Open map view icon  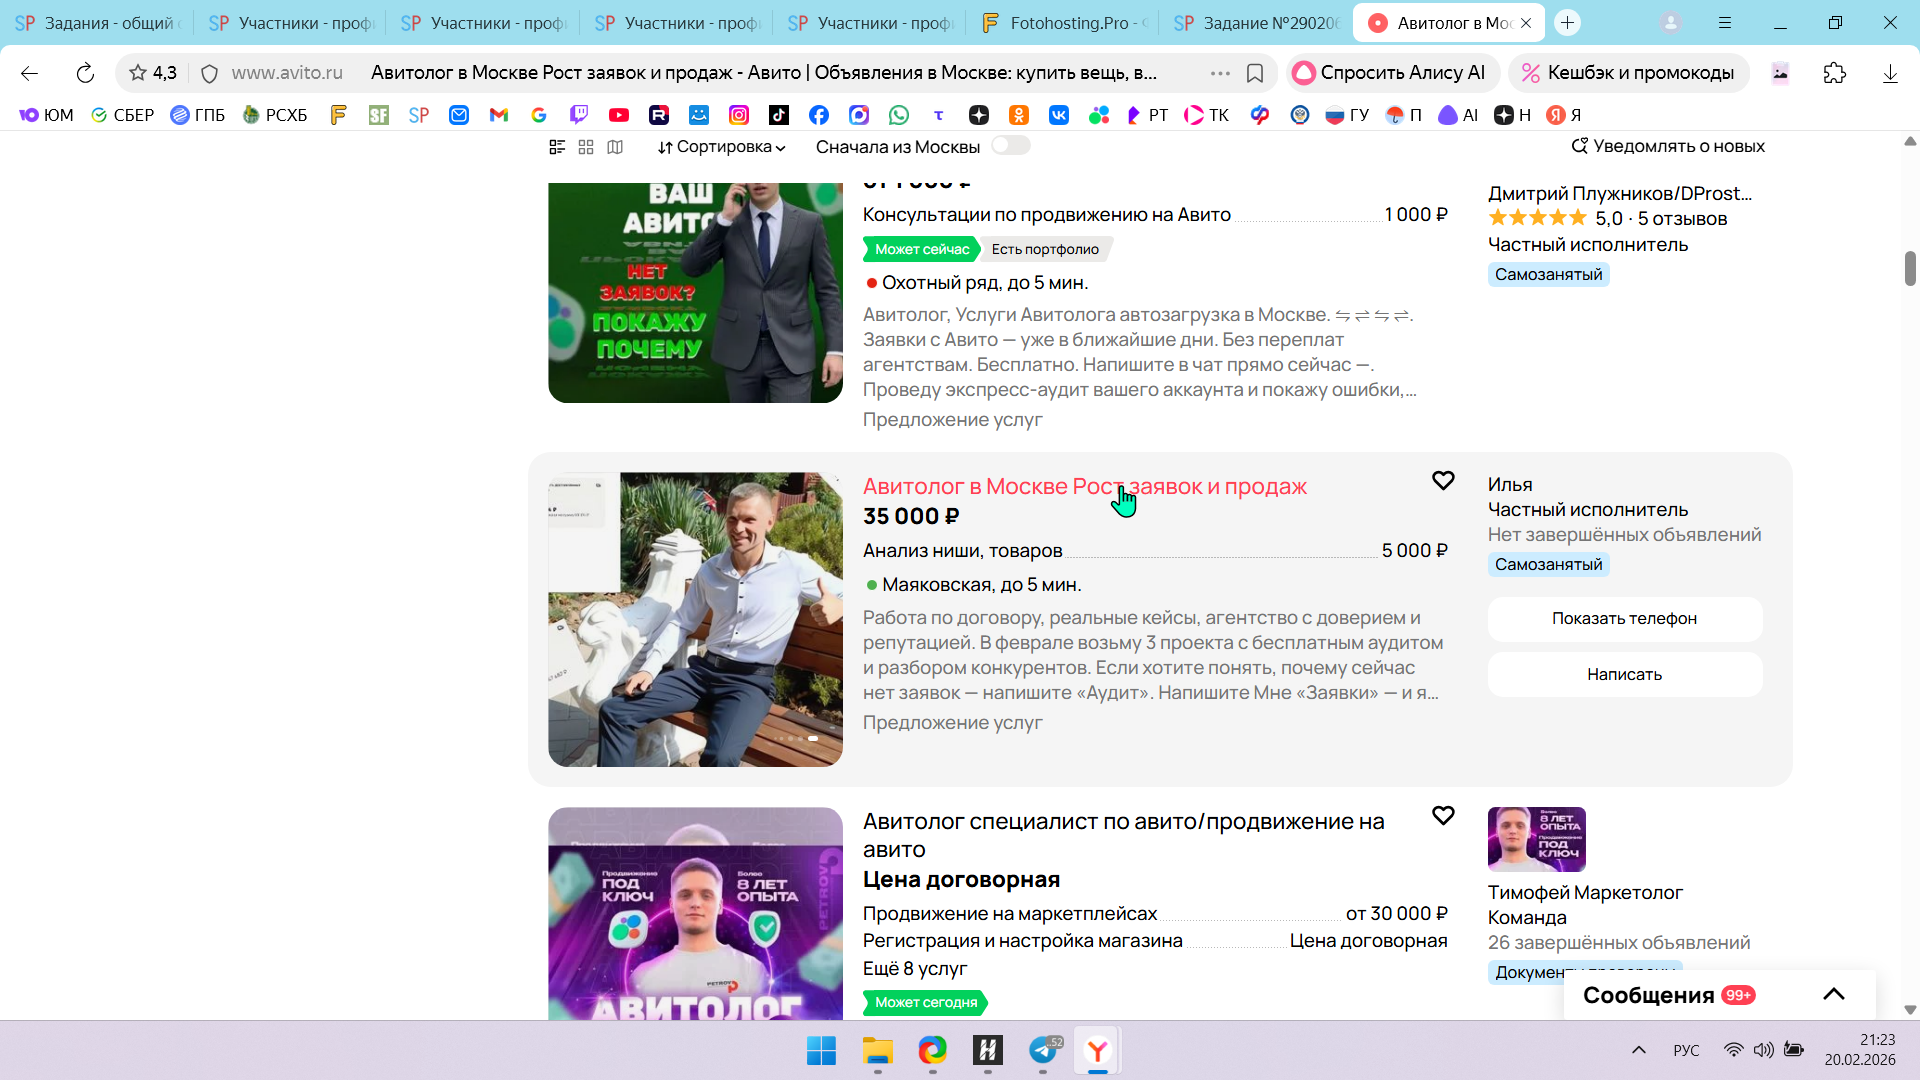(x=615, y=147)
